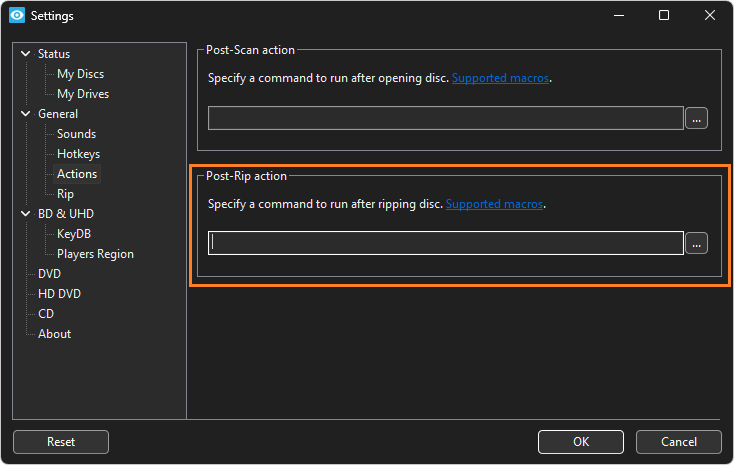734x465 pixels.
Task: Collapse the General tree node
Action: [x=26, y=114]
